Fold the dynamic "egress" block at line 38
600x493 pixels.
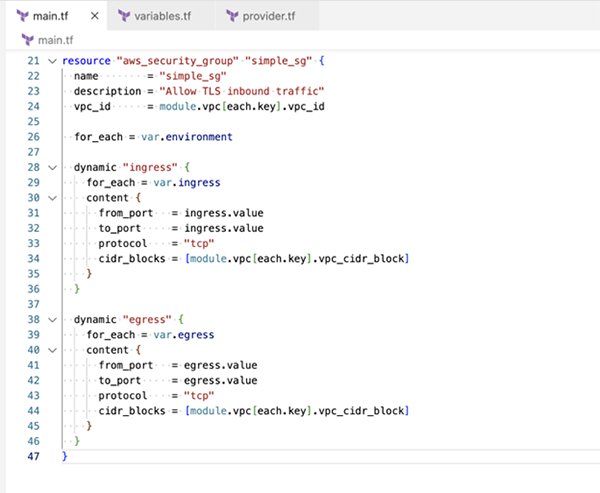pyautogui.click(x=52, y=320)
